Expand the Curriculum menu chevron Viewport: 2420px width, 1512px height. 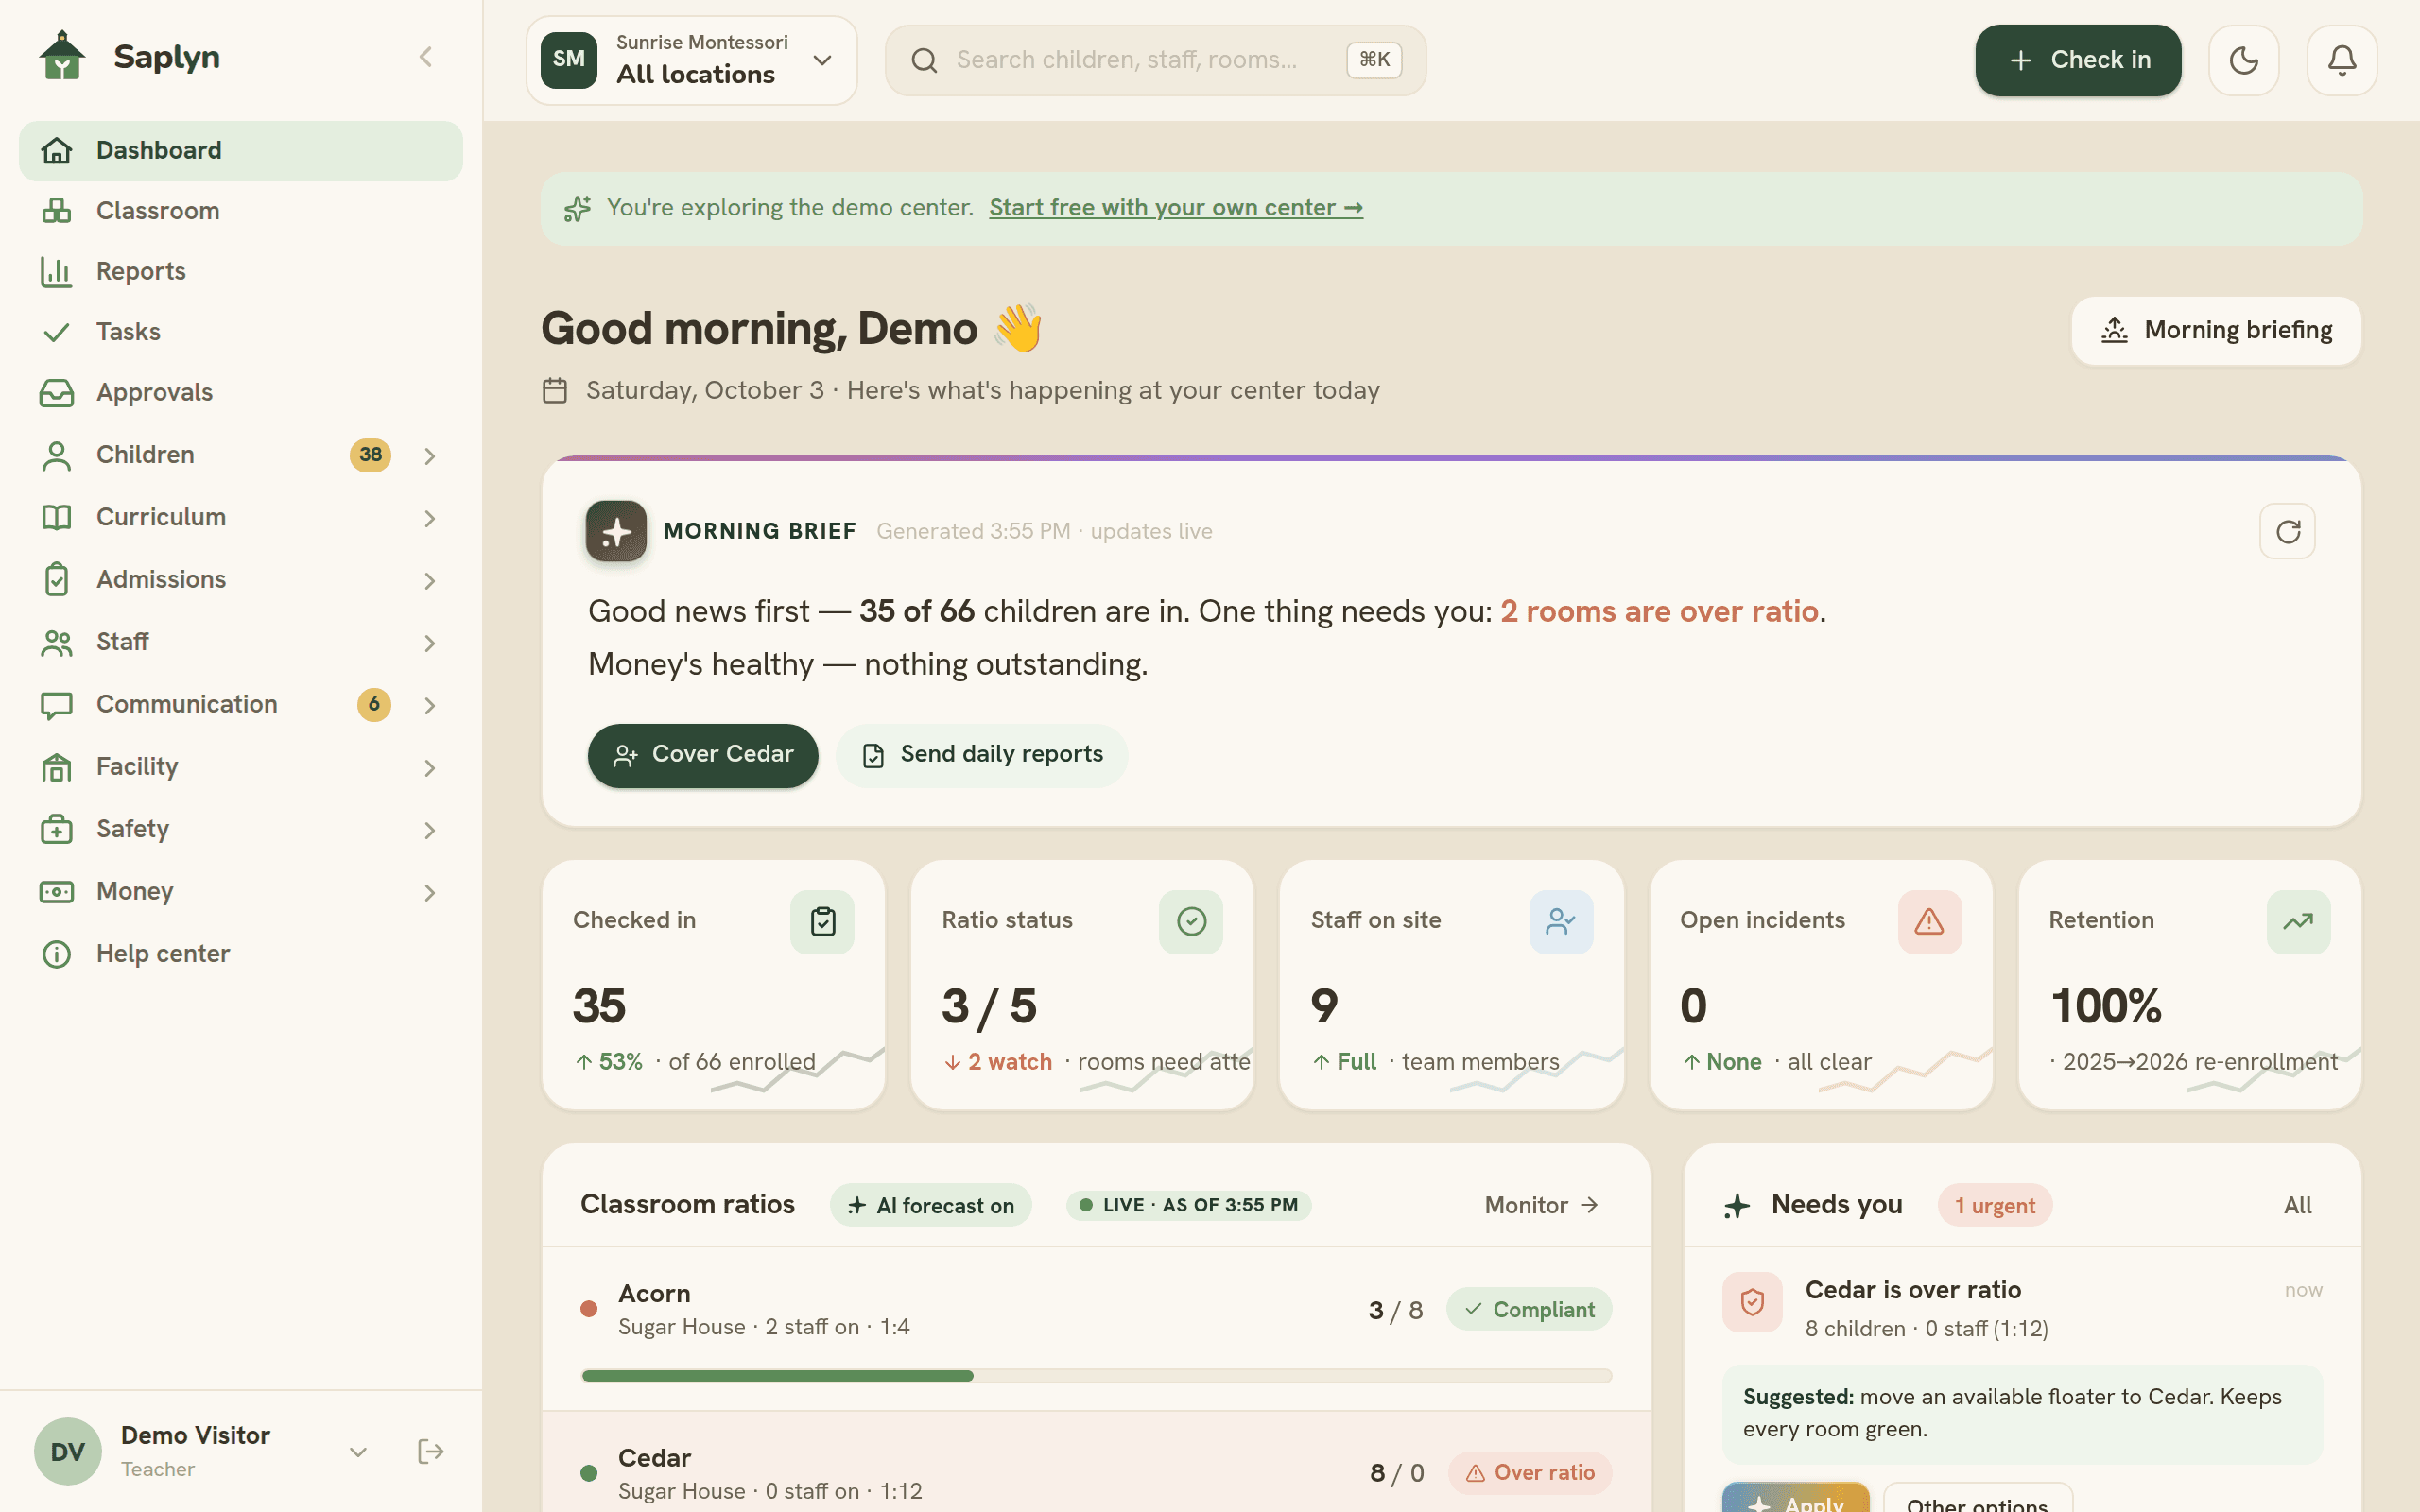430,518
